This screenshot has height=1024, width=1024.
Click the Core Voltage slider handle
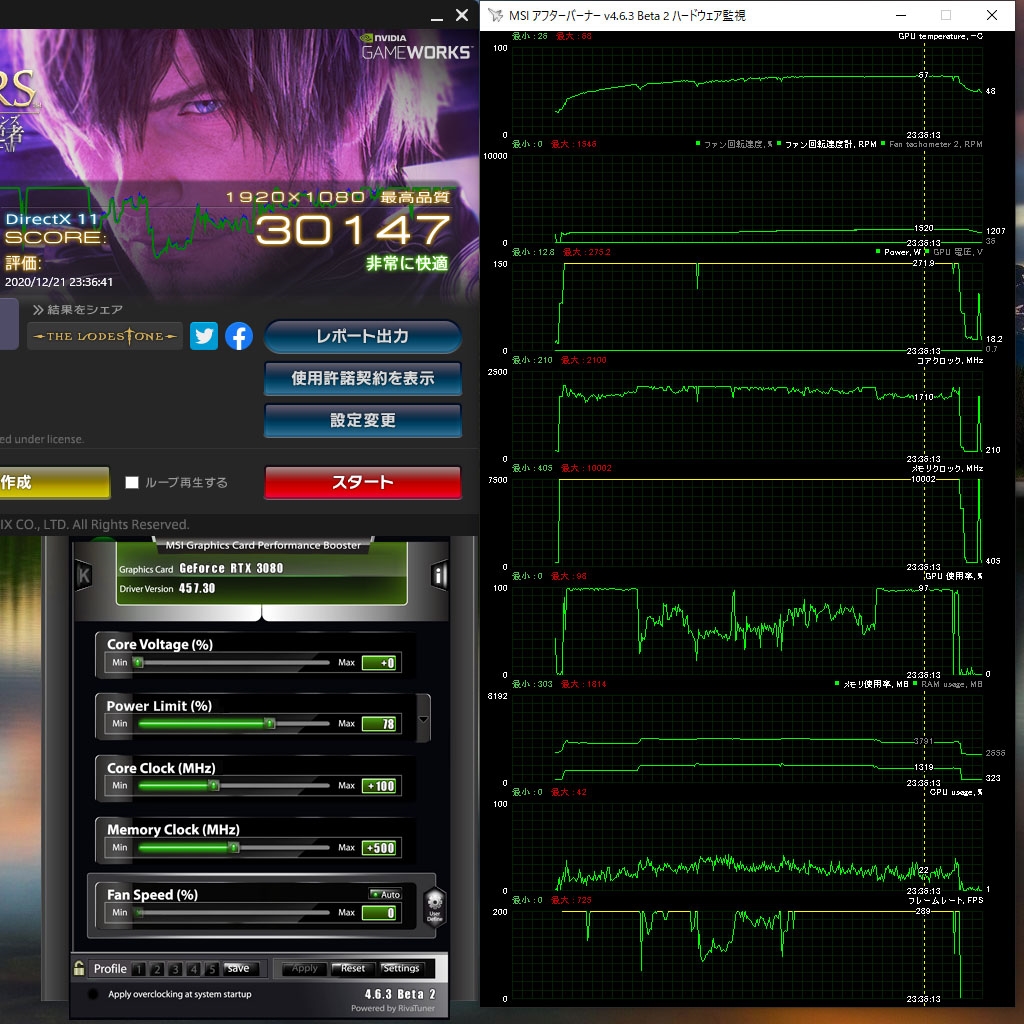click(138, 662)
